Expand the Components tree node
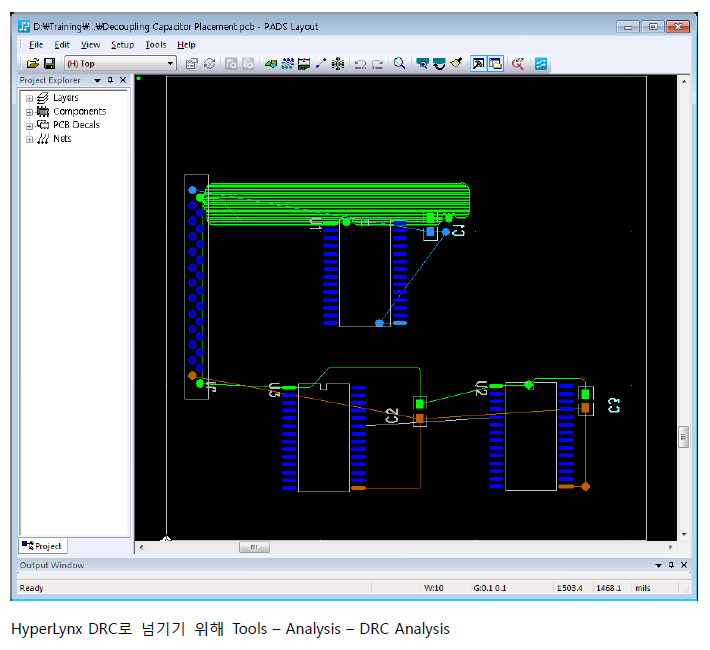This screenshot has width=710, height=650. tap(29, 112)
